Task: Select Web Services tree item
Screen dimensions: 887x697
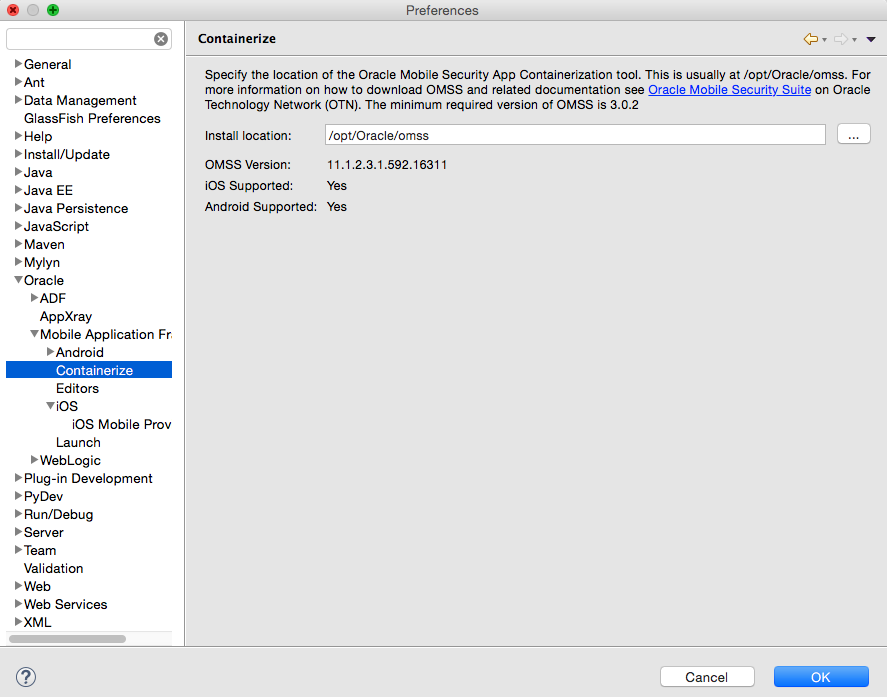Action: pos(66,604)
